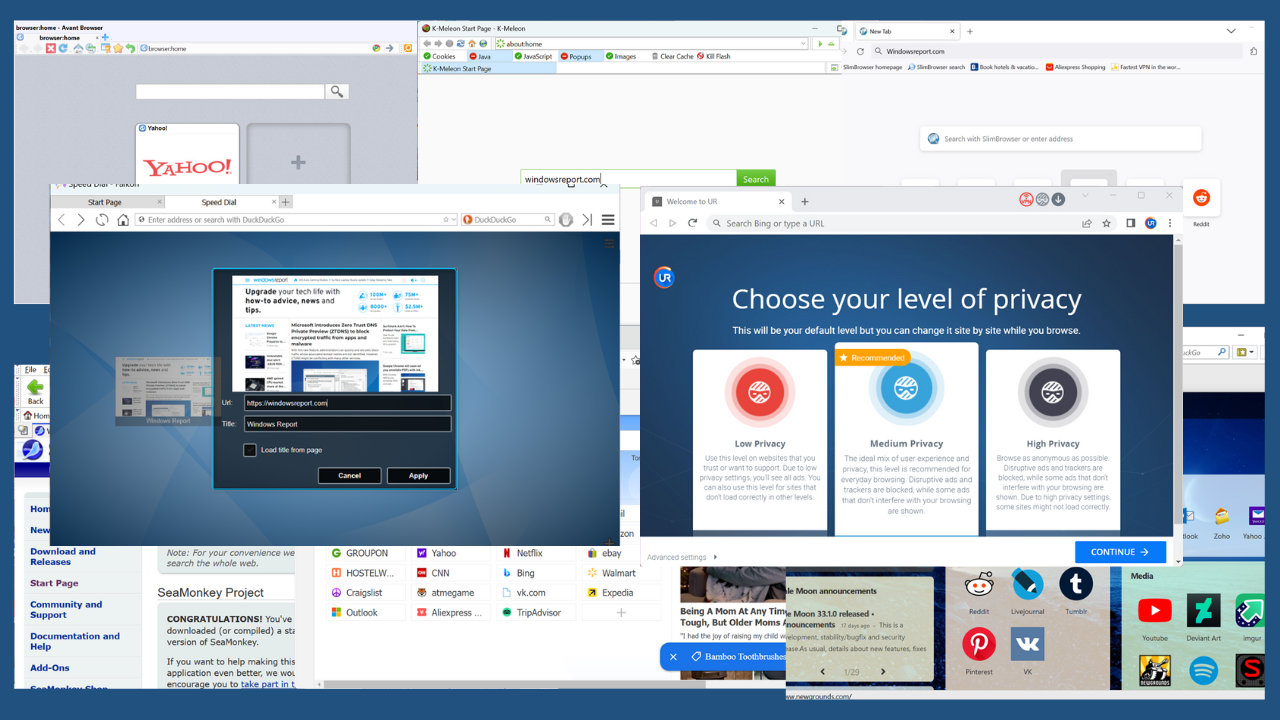
Task: Choose the Low Privacy level
Action: click(x=759, y=440)
